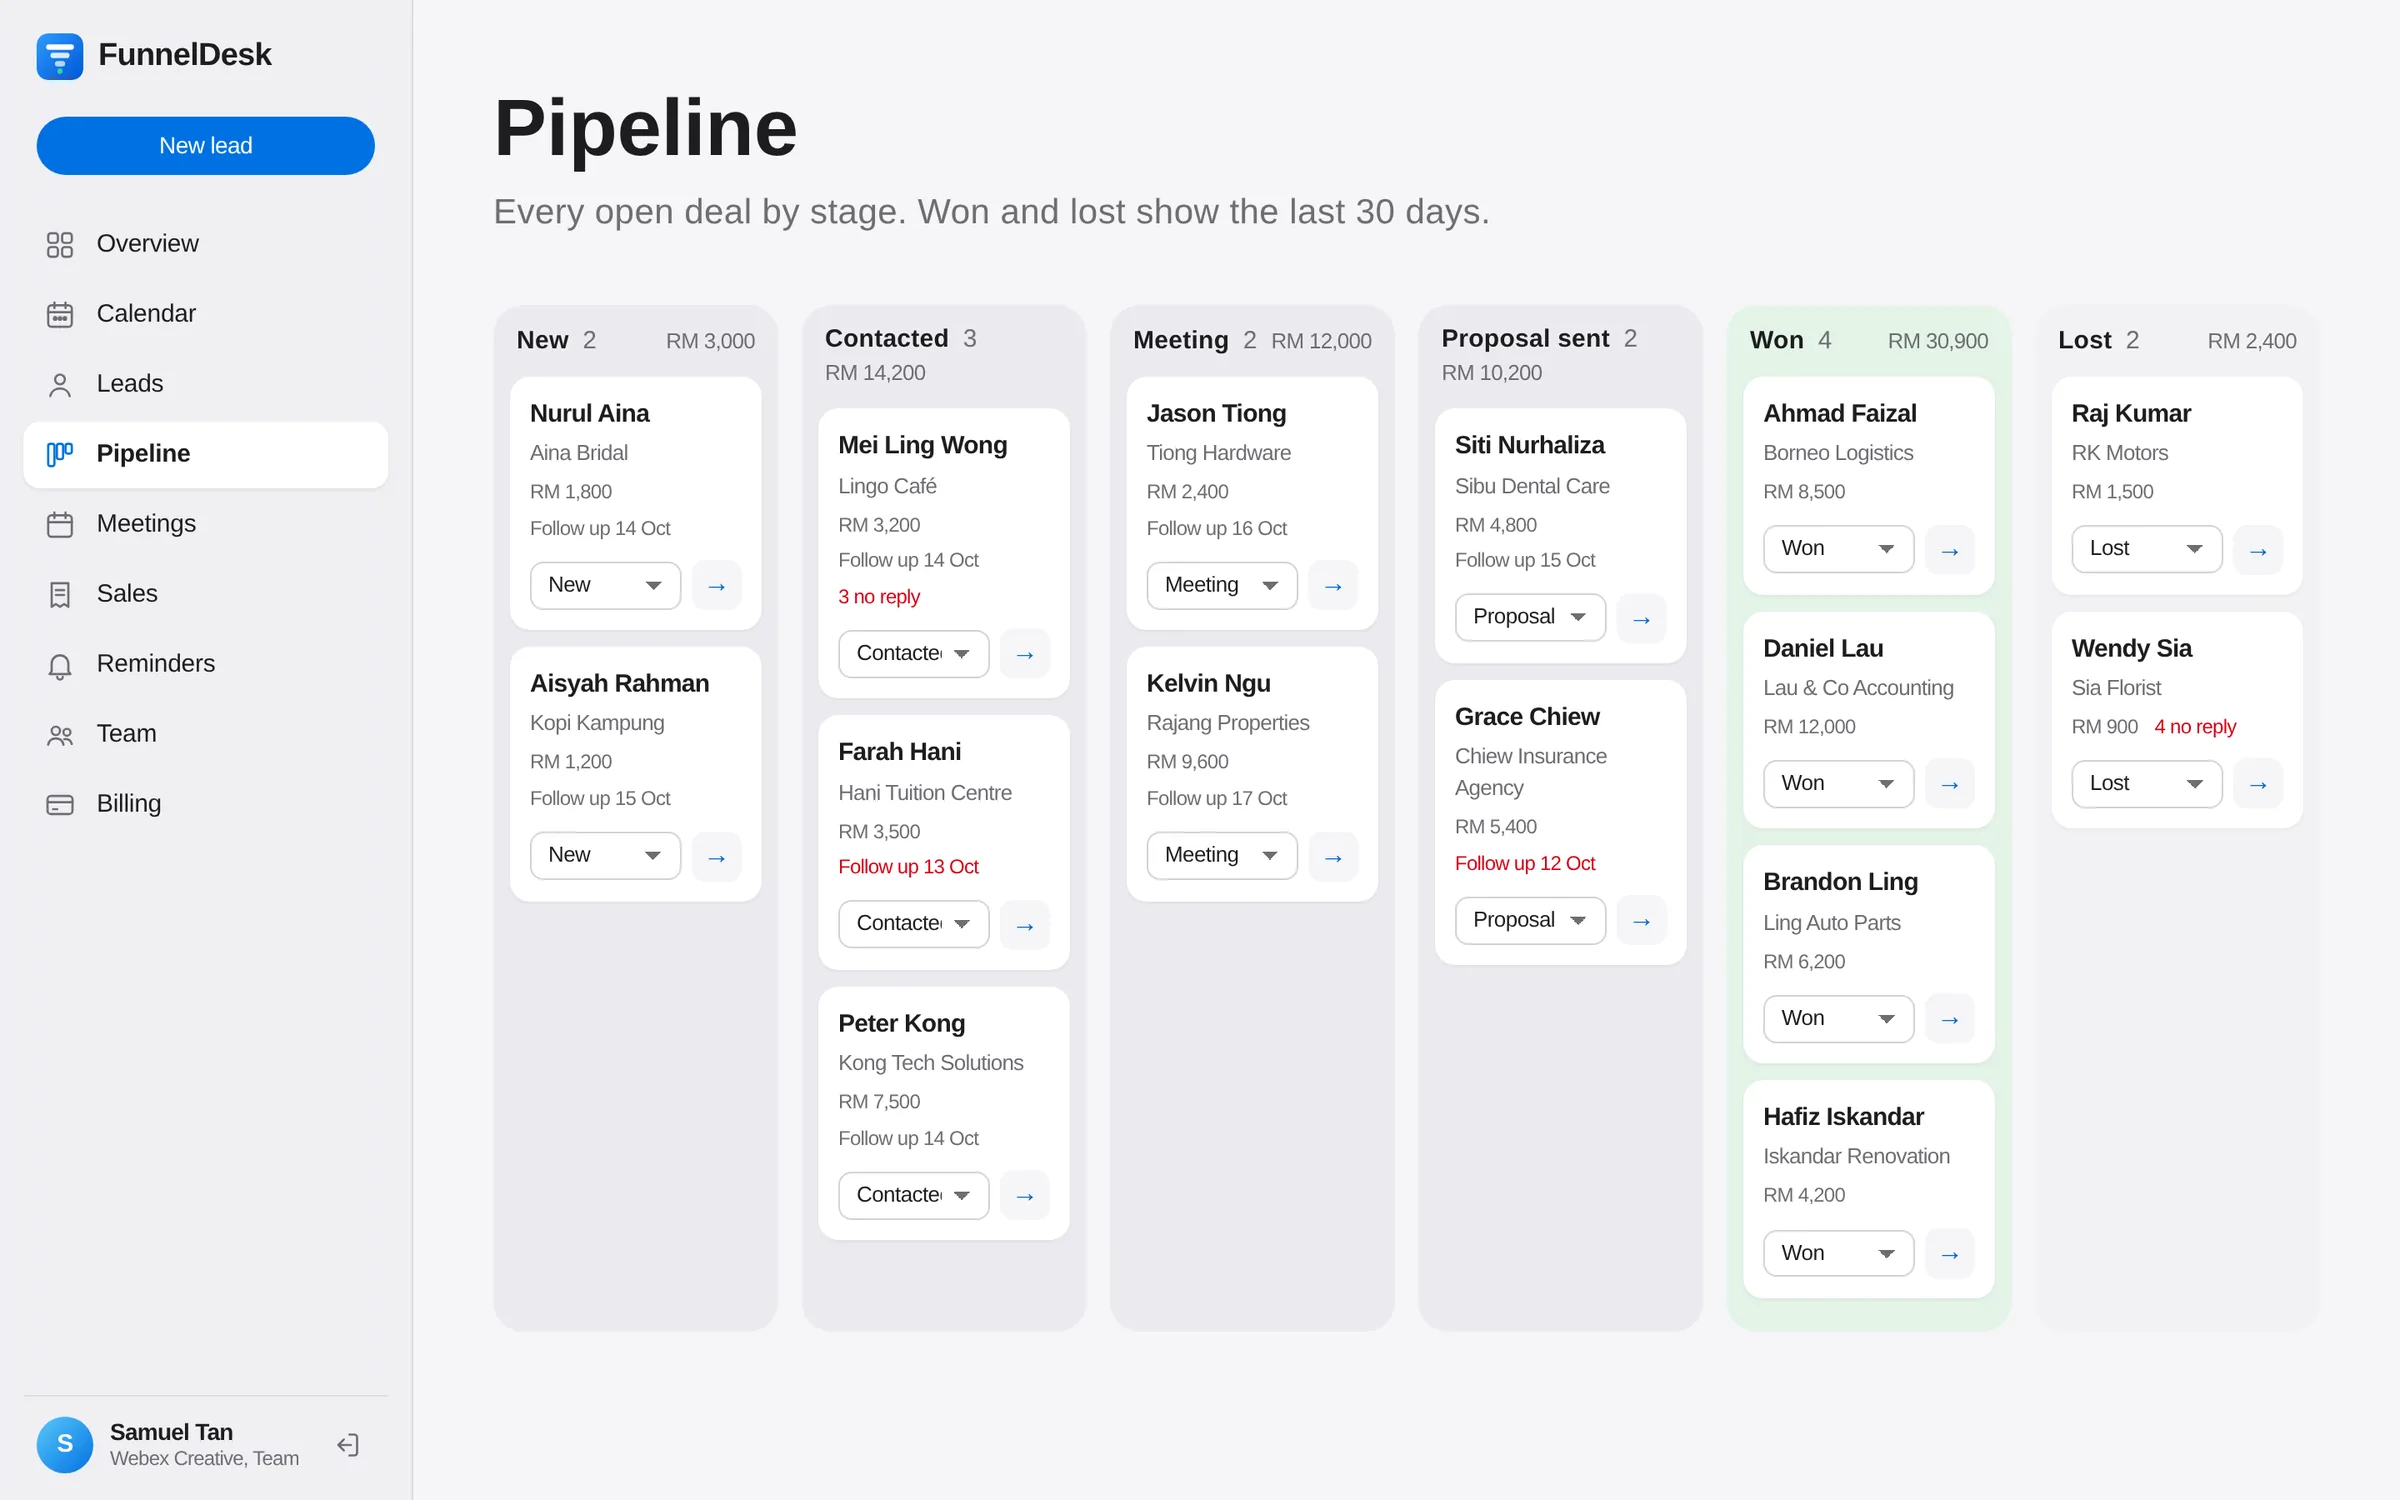
Task: Go to Reminders
Action: click(206, 664)
